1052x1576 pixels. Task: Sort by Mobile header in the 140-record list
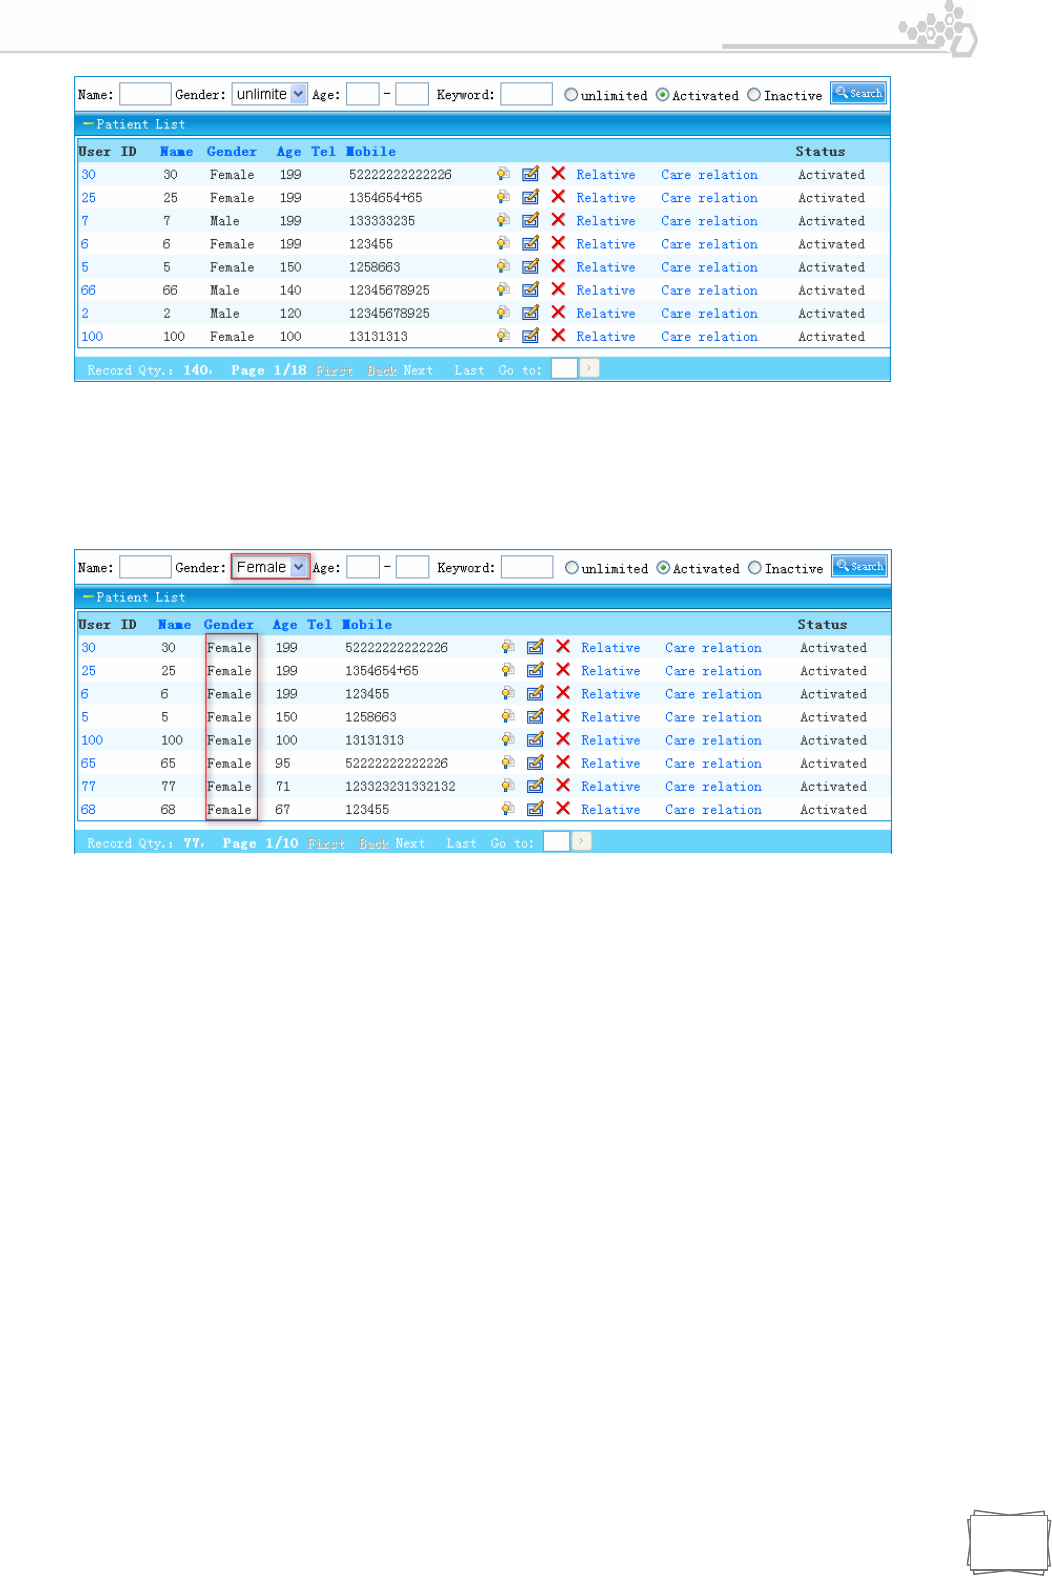pyautogui.click(x=371, y=151)
